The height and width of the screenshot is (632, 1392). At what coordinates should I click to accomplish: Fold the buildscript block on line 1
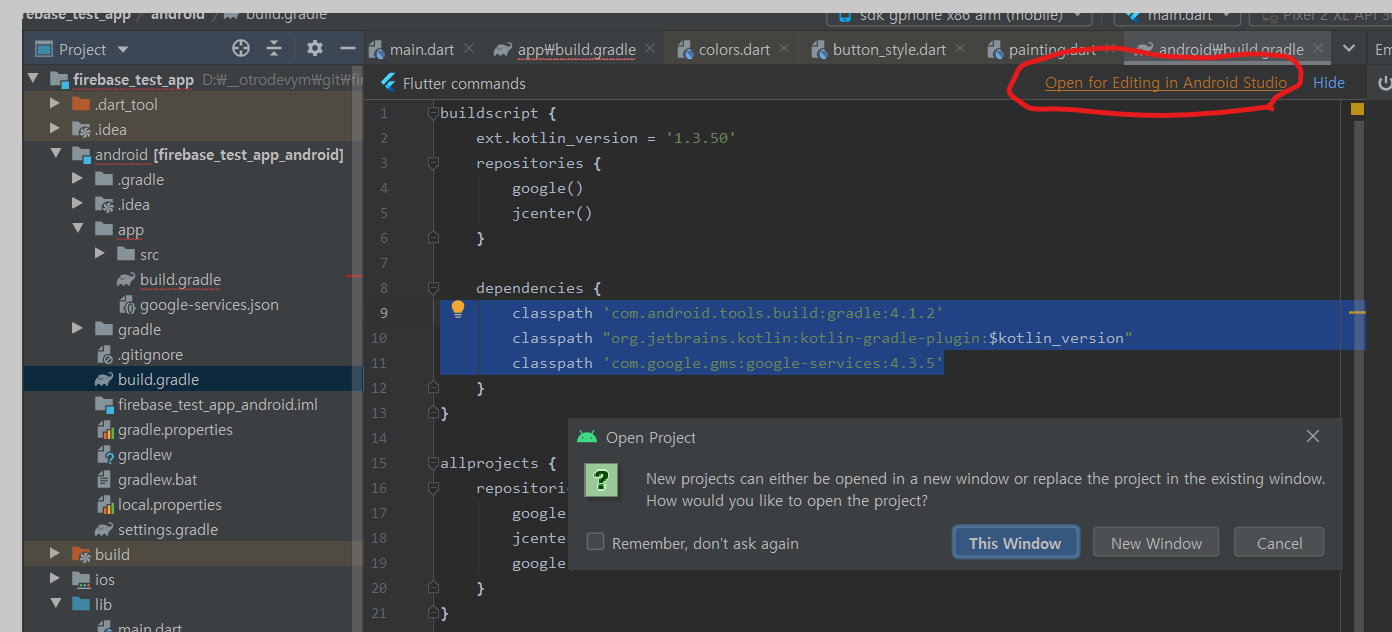click(433, 113)
